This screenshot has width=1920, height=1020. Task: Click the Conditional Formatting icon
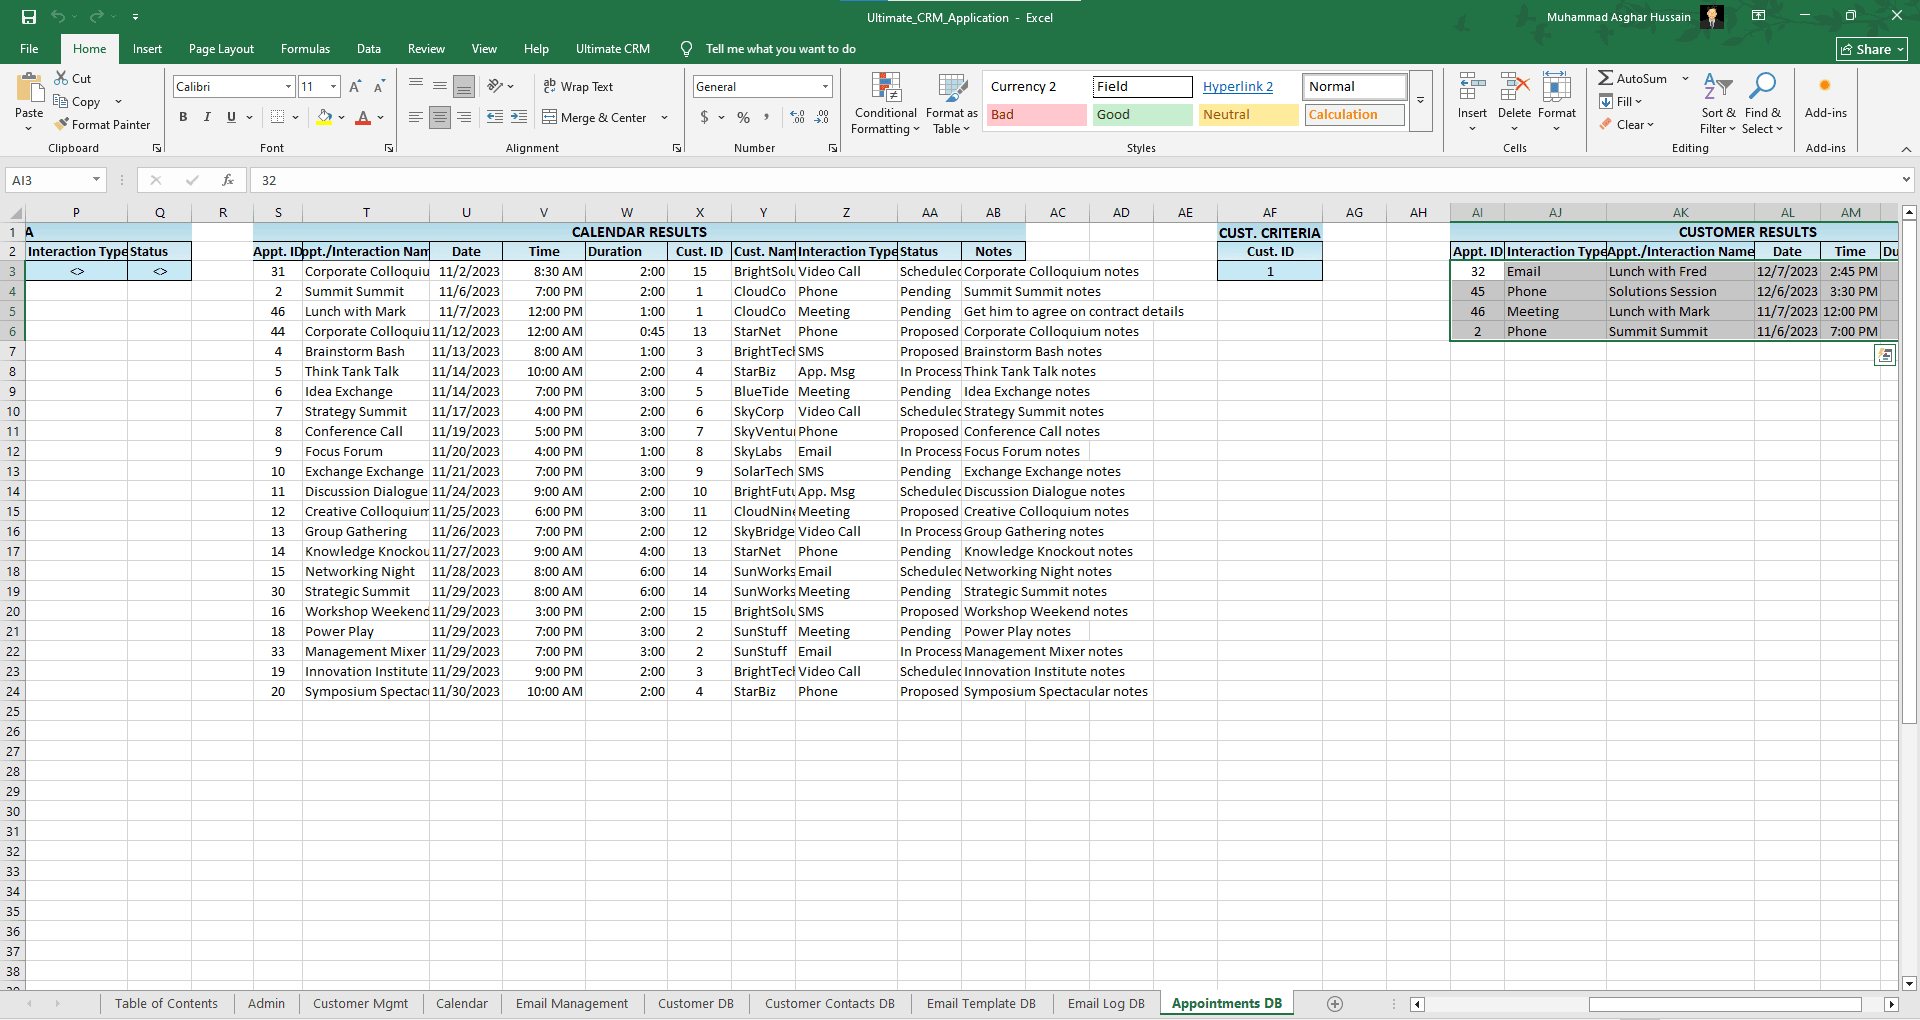tap(886, 89)
